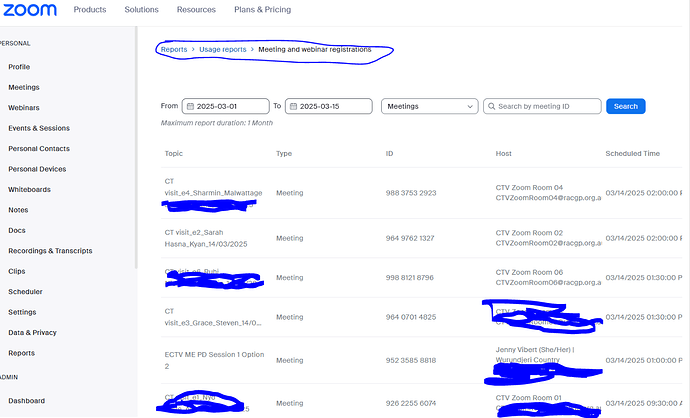This screenshot has width=690, height=418.
Task: Click the Usage reports breadcrumb link
Action: 223,49
